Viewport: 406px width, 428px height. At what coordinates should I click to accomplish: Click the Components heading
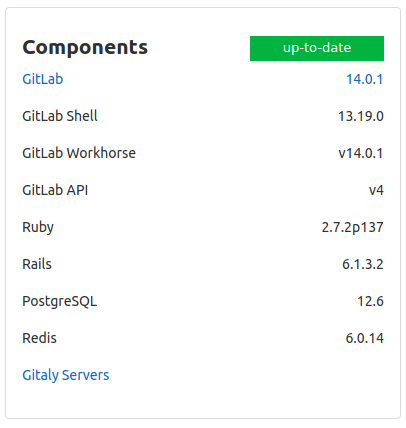(x=85, y=47)
